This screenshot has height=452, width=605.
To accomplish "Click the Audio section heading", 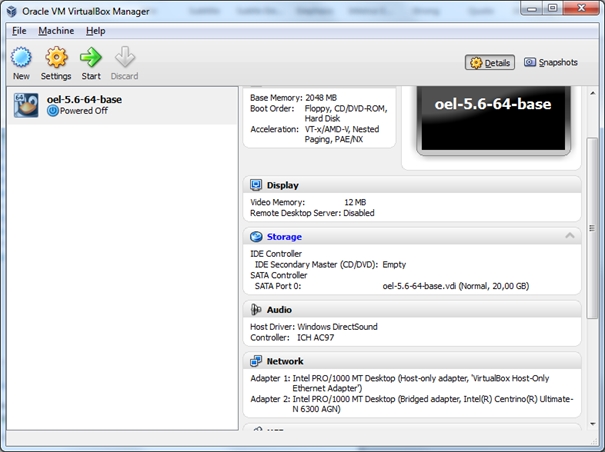I will [x=279, y=310].
